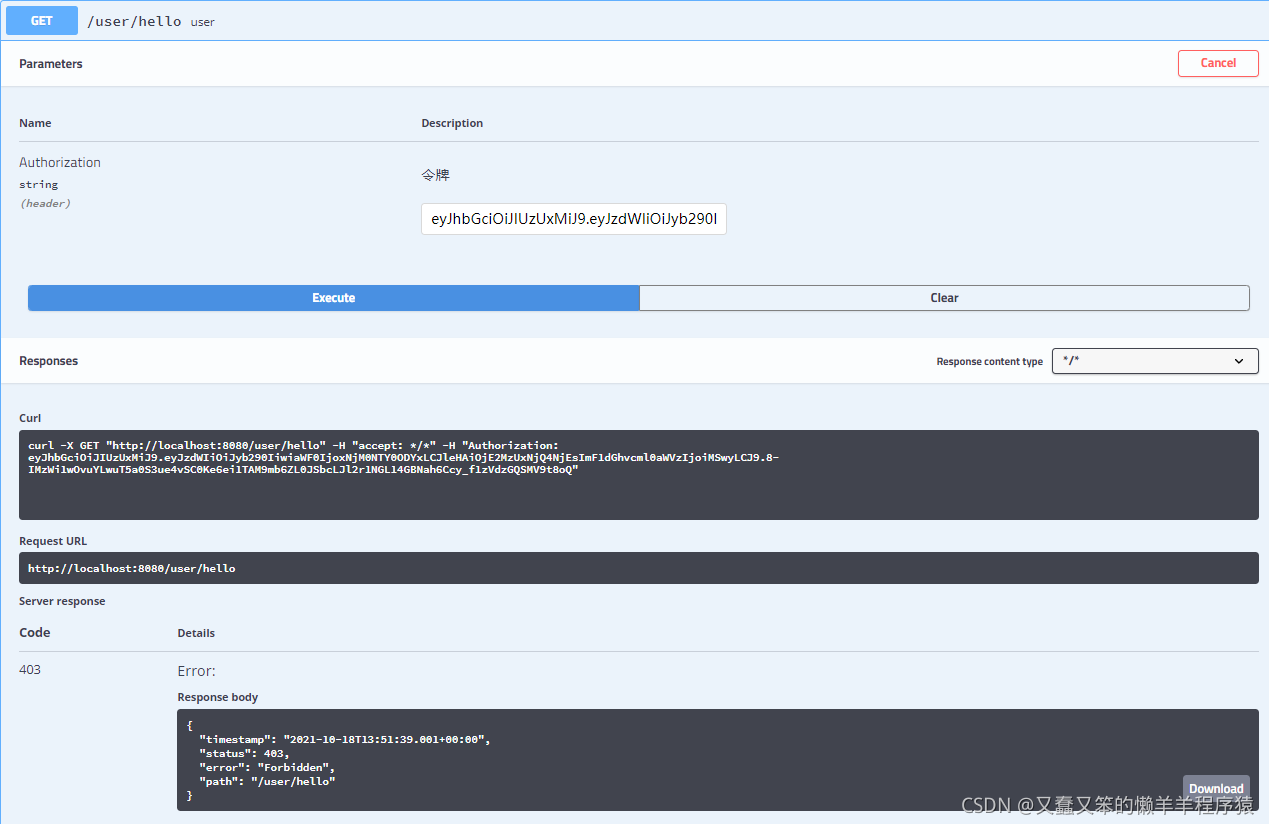Click the "path": "/user/hello" line
This screenshot has height=824, width=1269.
(267, 781)
